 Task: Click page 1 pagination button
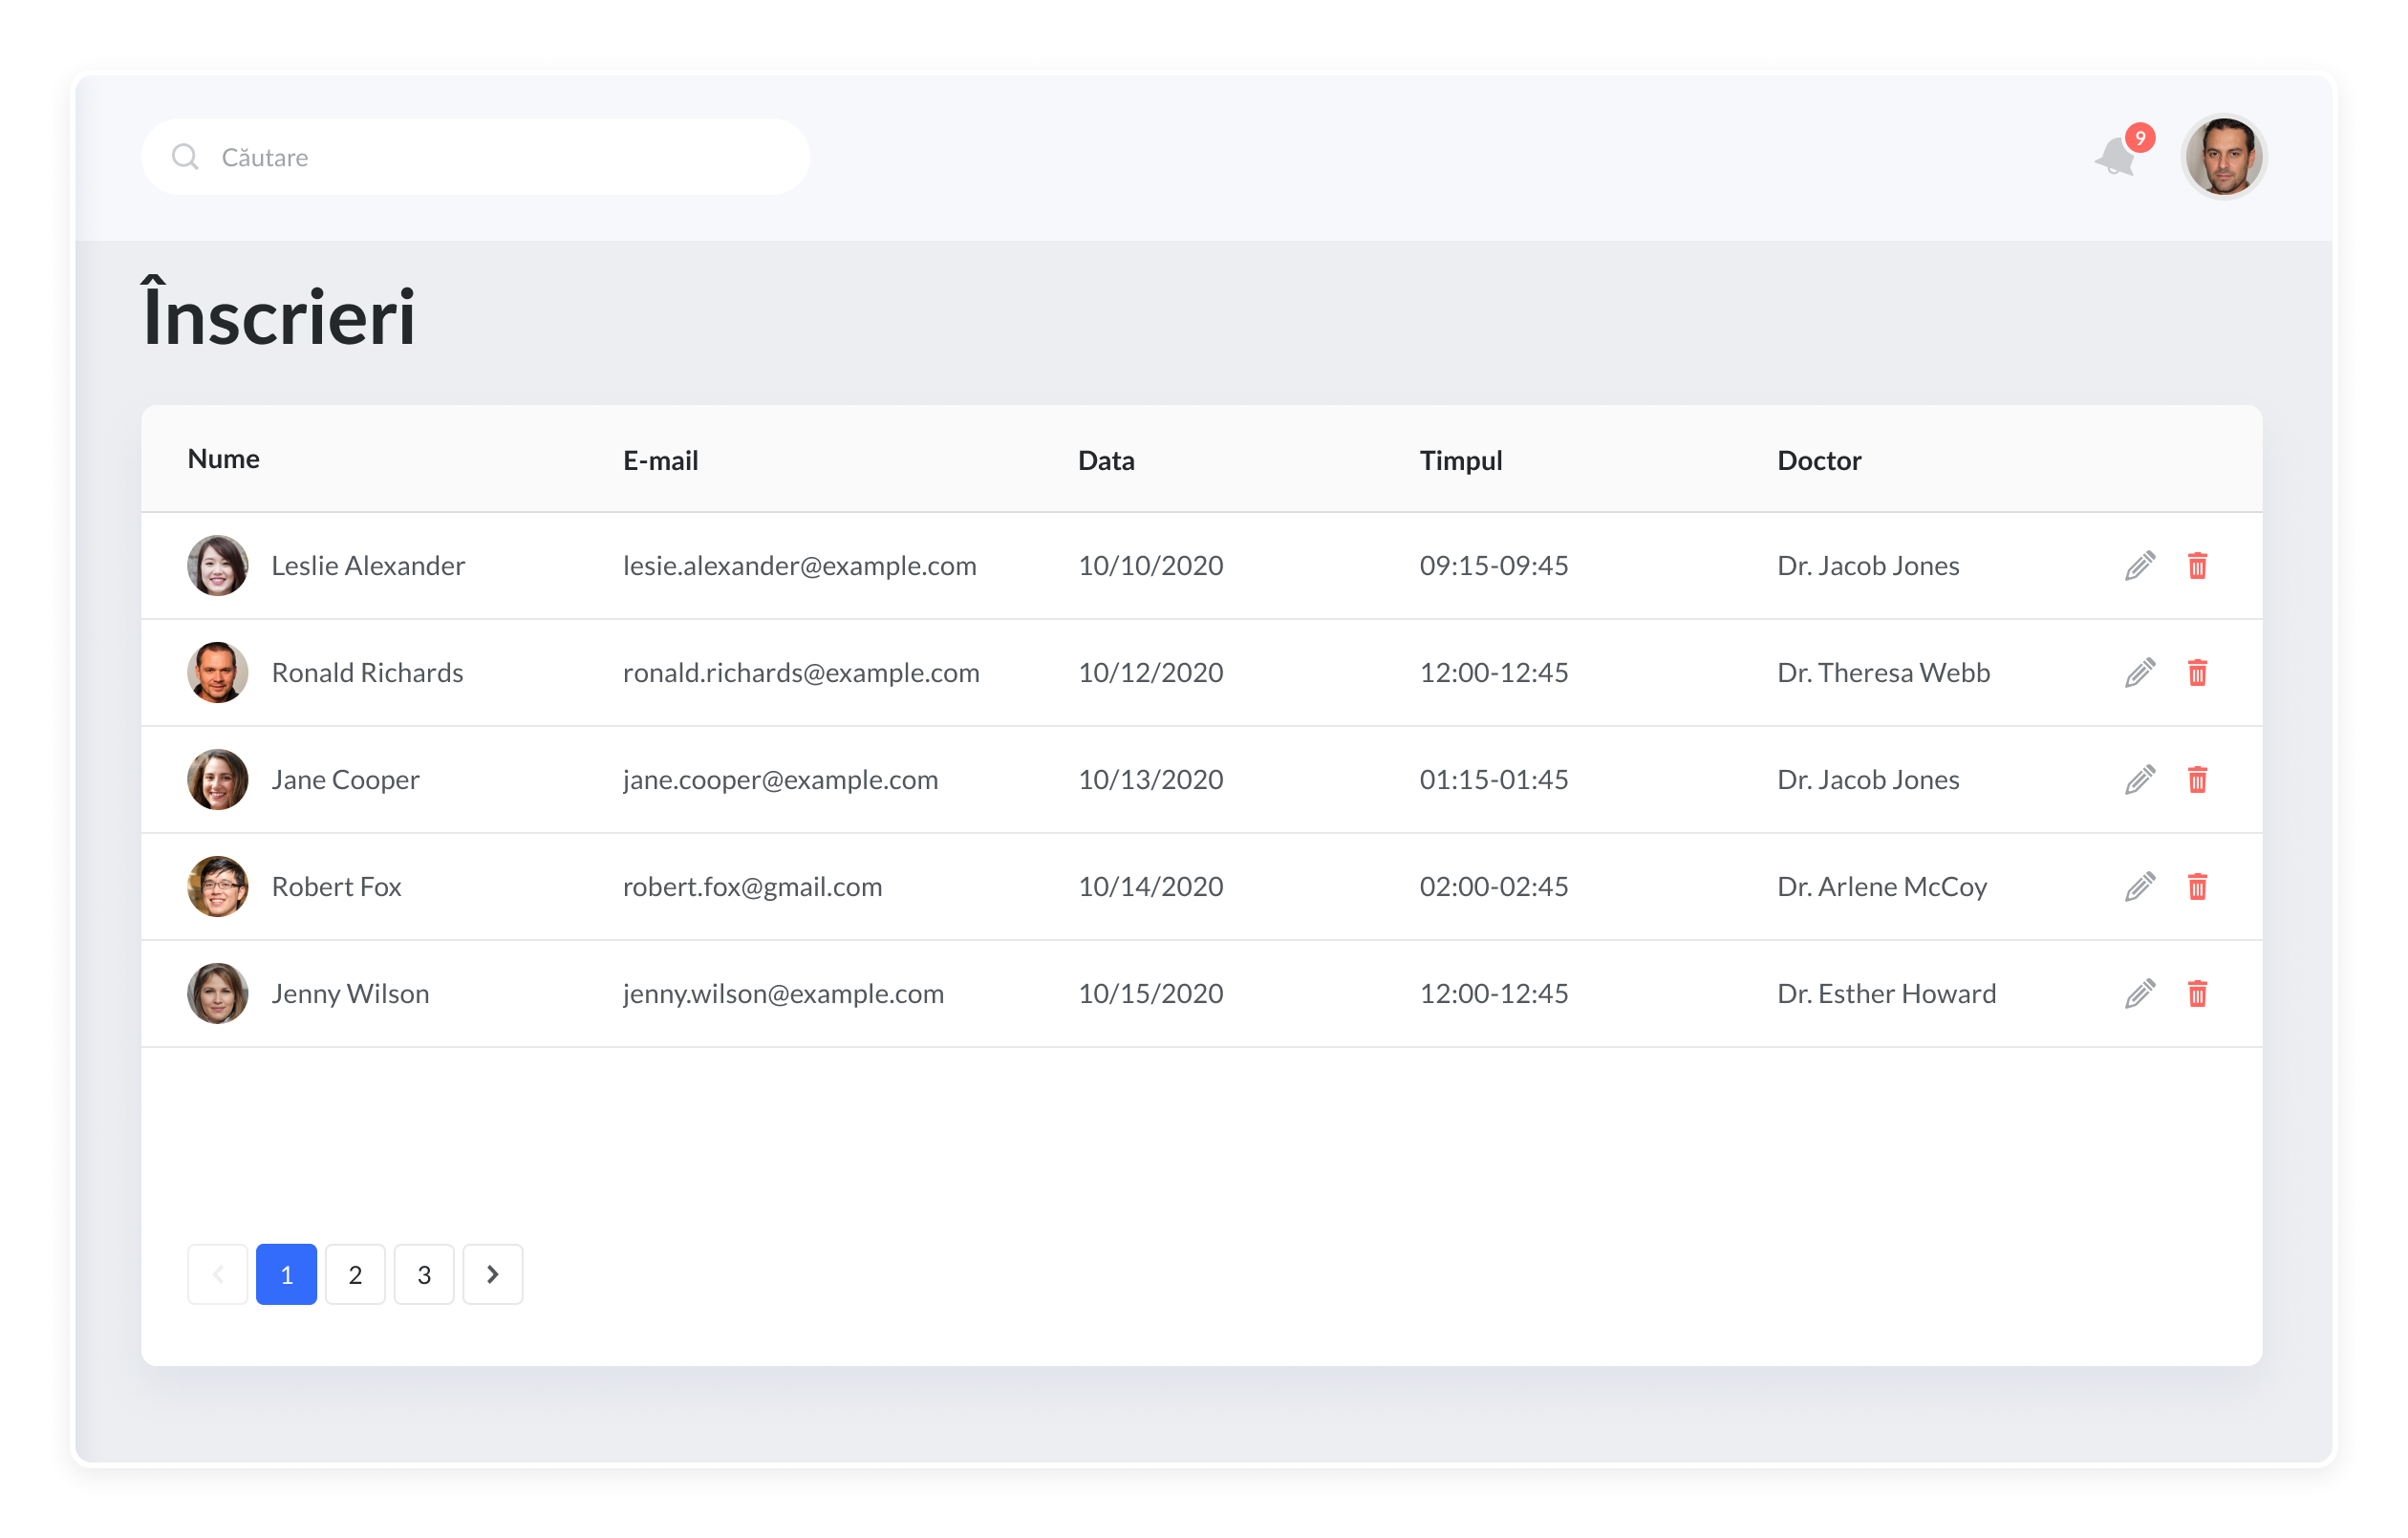286,1273
